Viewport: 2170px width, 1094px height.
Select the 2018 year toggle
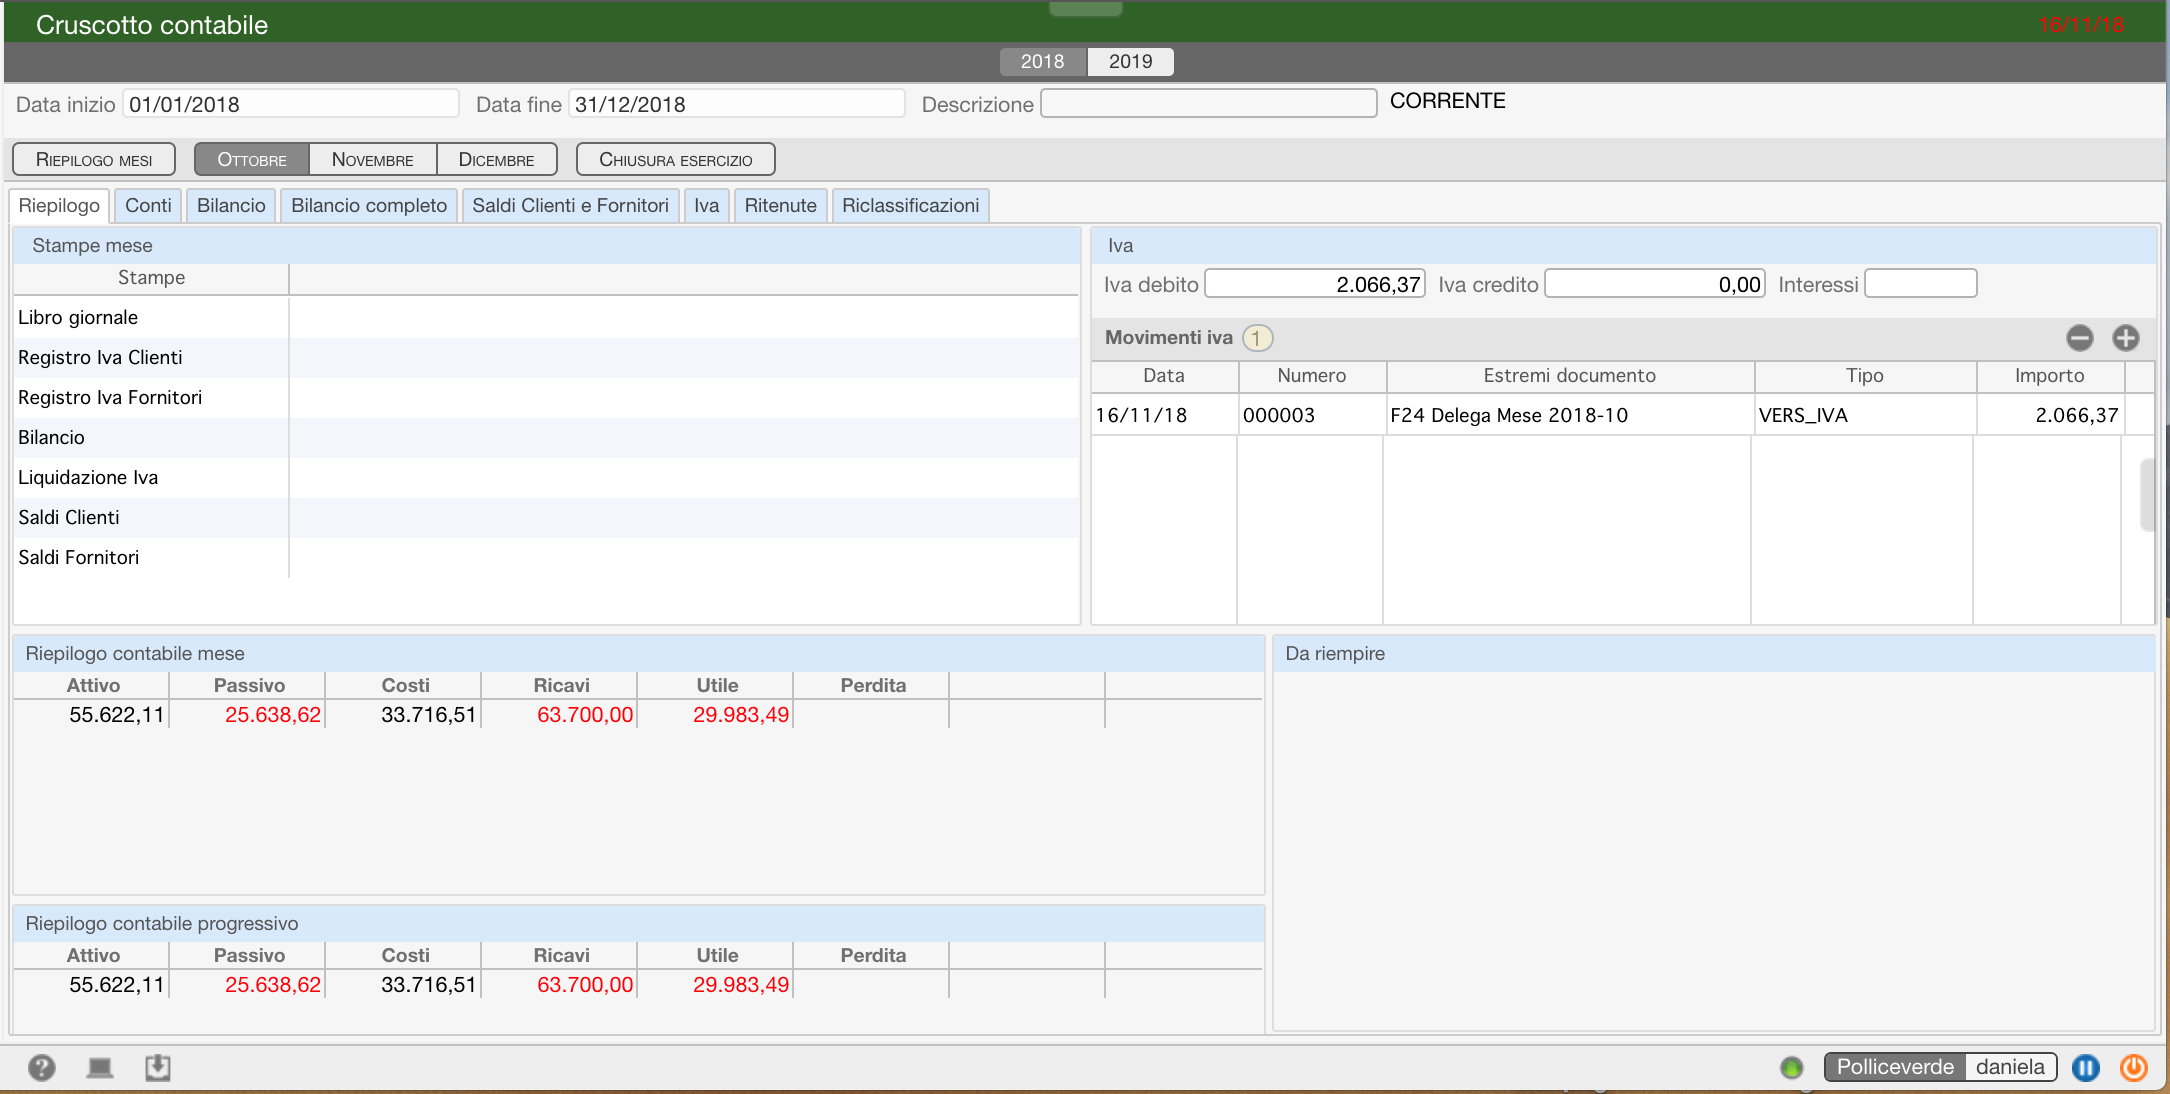click(x=1043, y=62)
